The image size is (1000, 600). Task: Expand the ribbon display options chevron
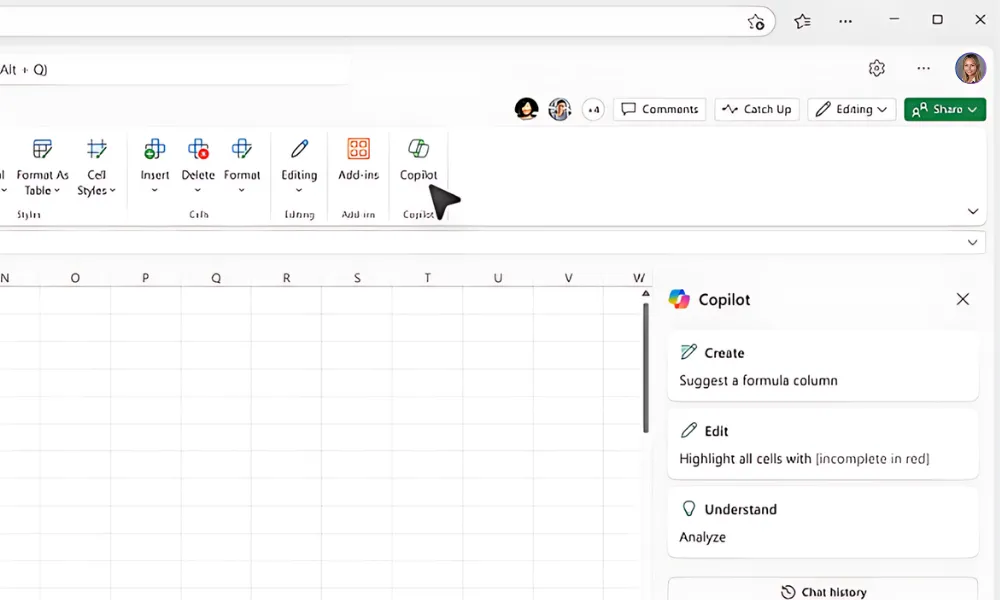coord(973,211)
